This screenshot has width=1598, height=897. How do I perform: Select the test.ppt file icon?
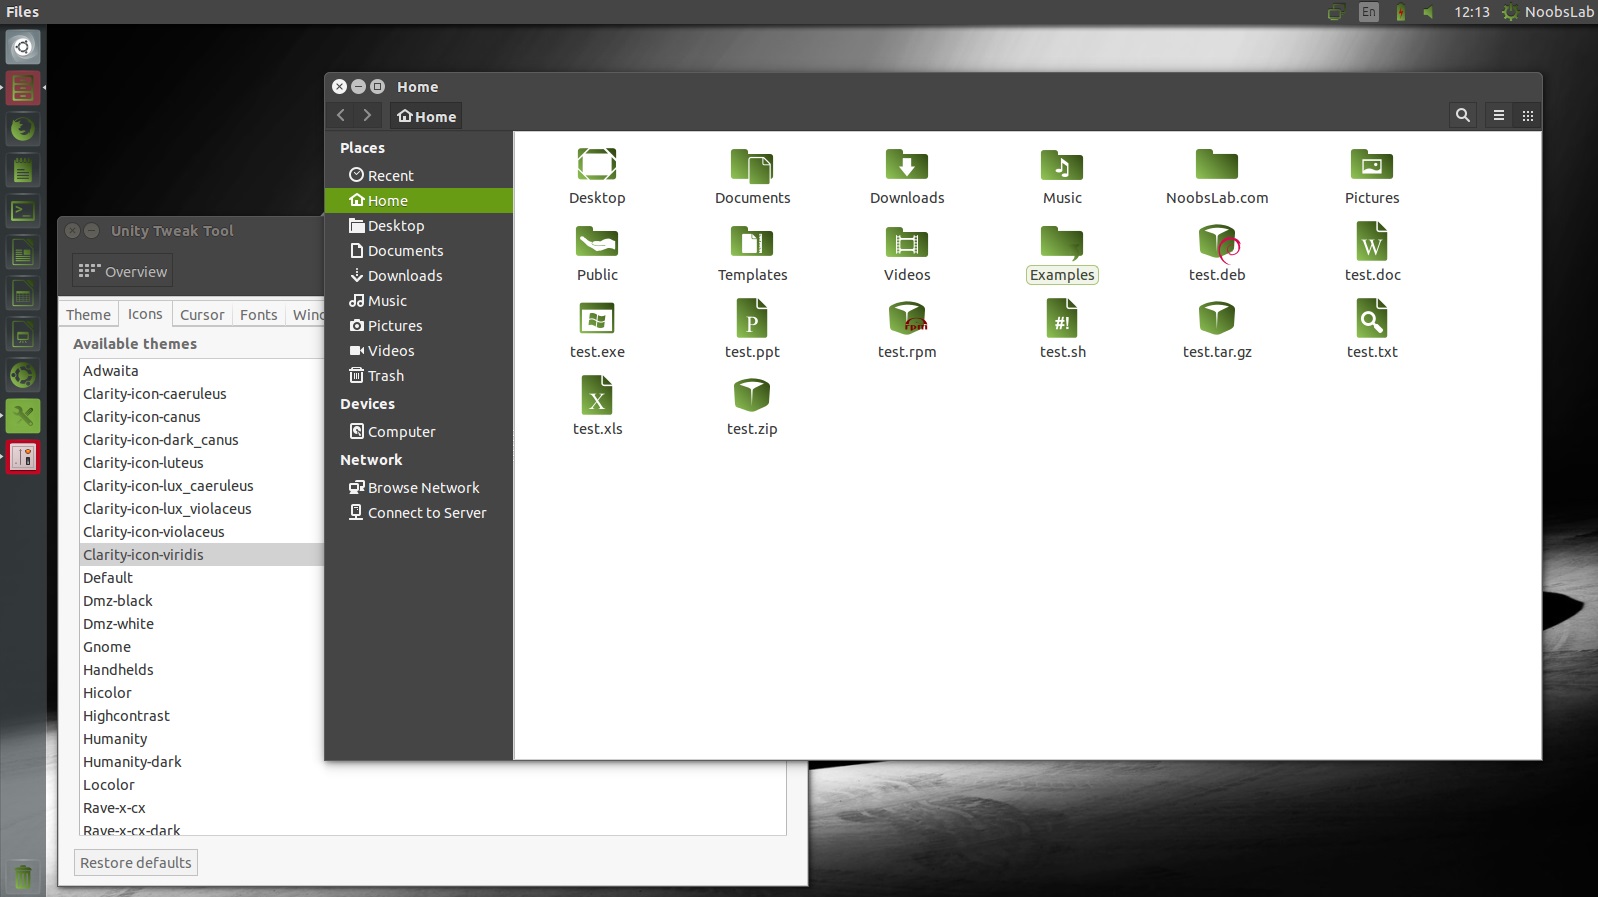coord(752,318)
